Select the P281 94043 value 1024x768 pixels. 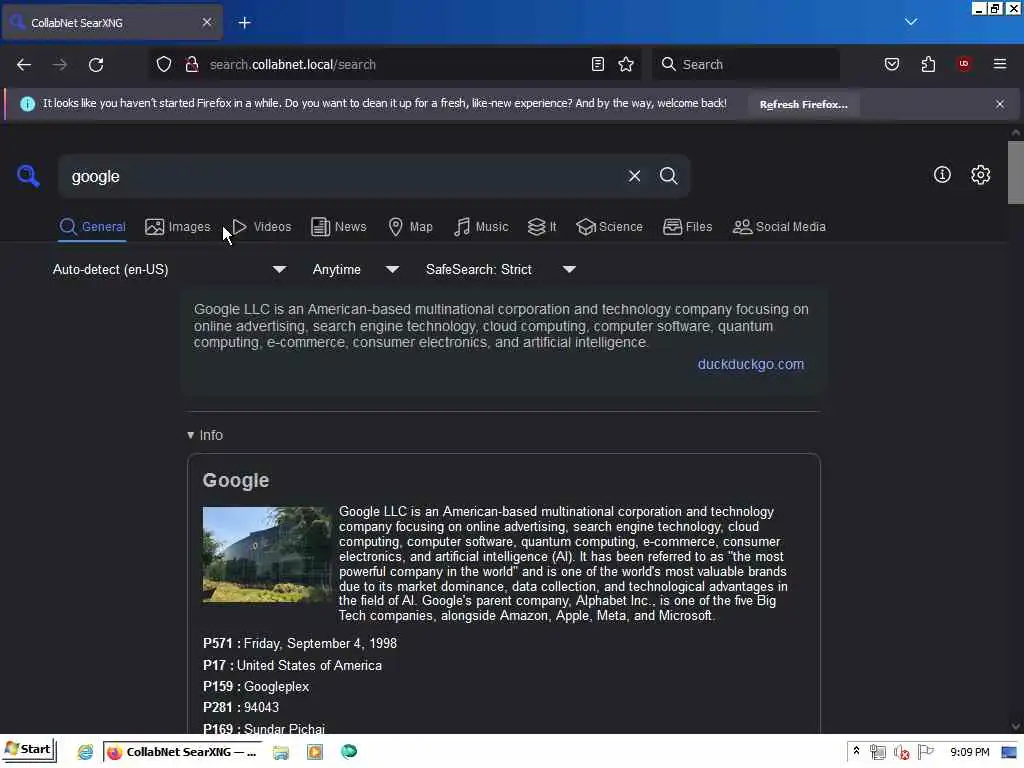coord(261,707)
